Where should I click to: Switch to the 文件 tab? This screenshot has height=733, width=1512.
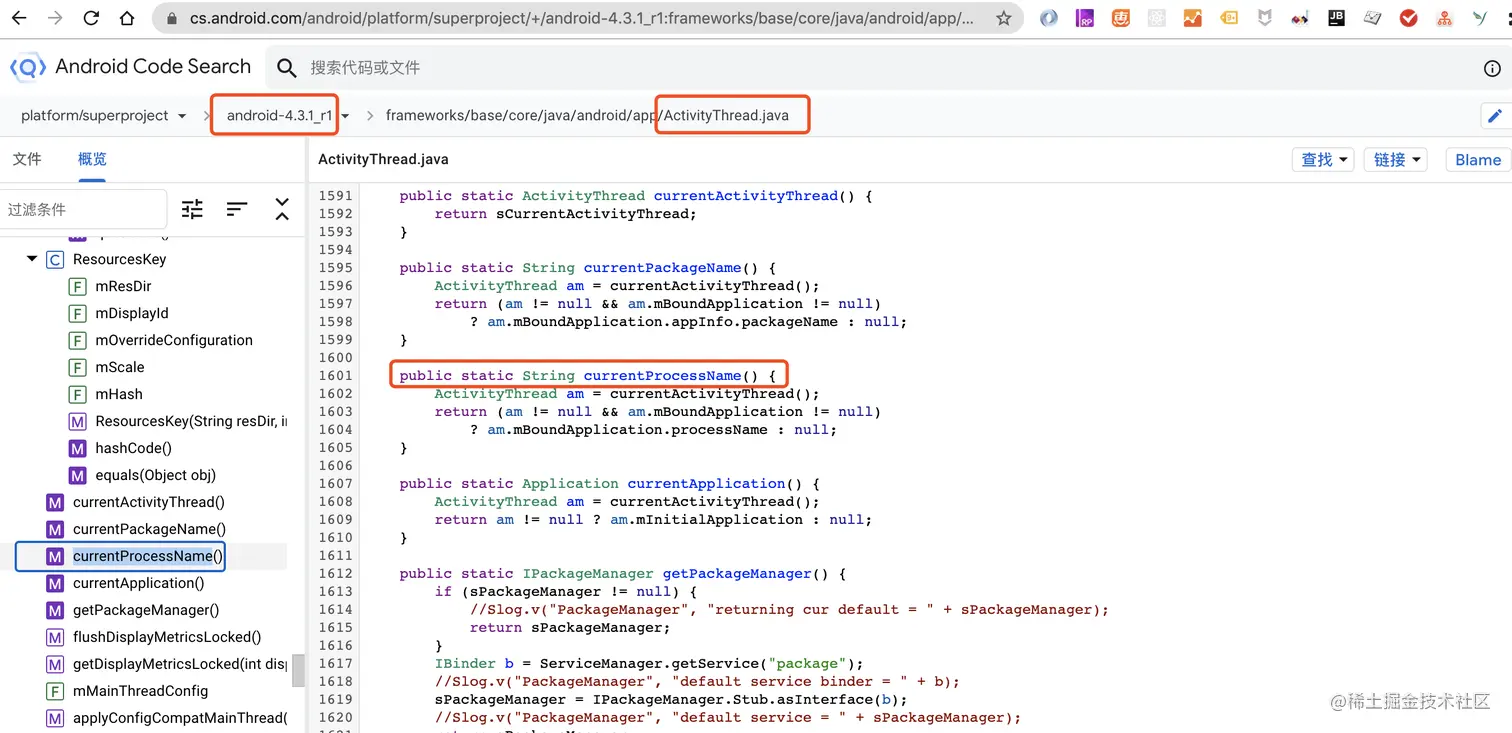click(27, 159)
